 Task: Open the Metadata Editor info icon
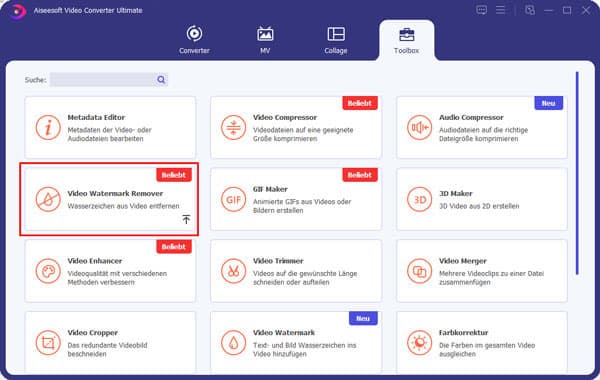48,127
